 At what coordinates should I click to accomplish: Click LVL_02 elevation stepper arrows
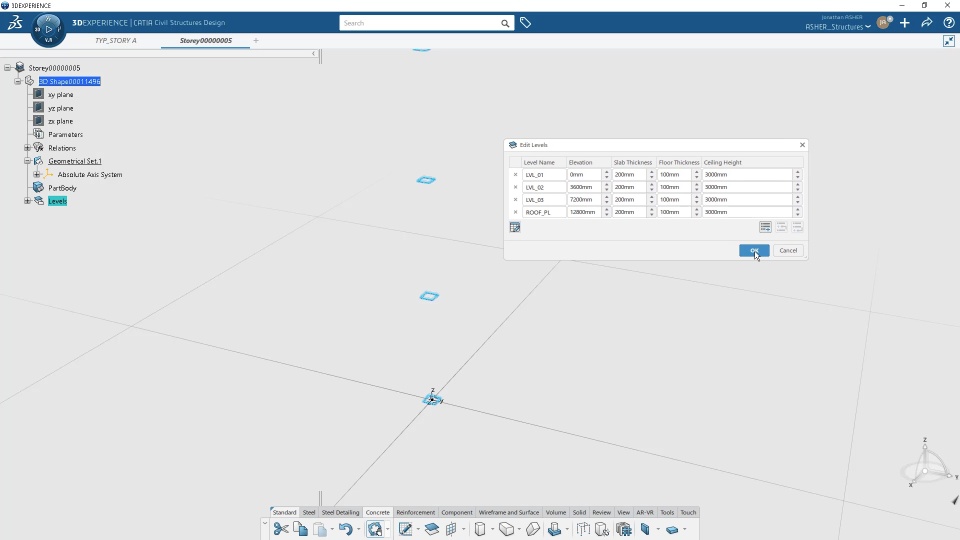click(x=607, y=187)
